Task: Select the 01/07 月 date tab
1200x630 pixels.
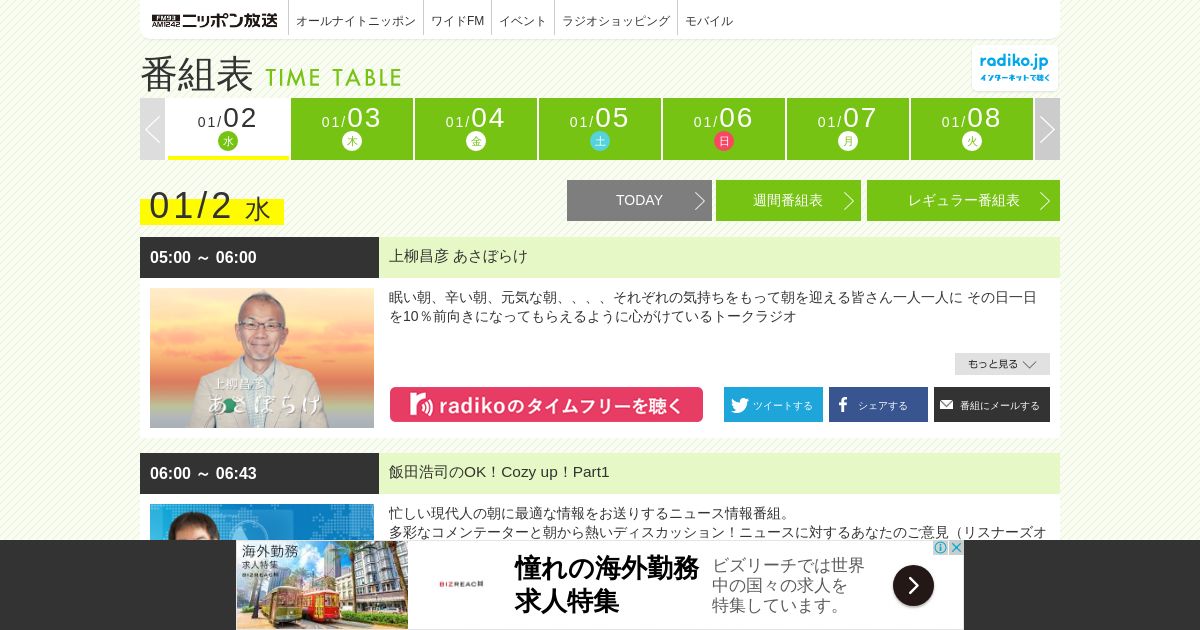Action: pos(848,129)
